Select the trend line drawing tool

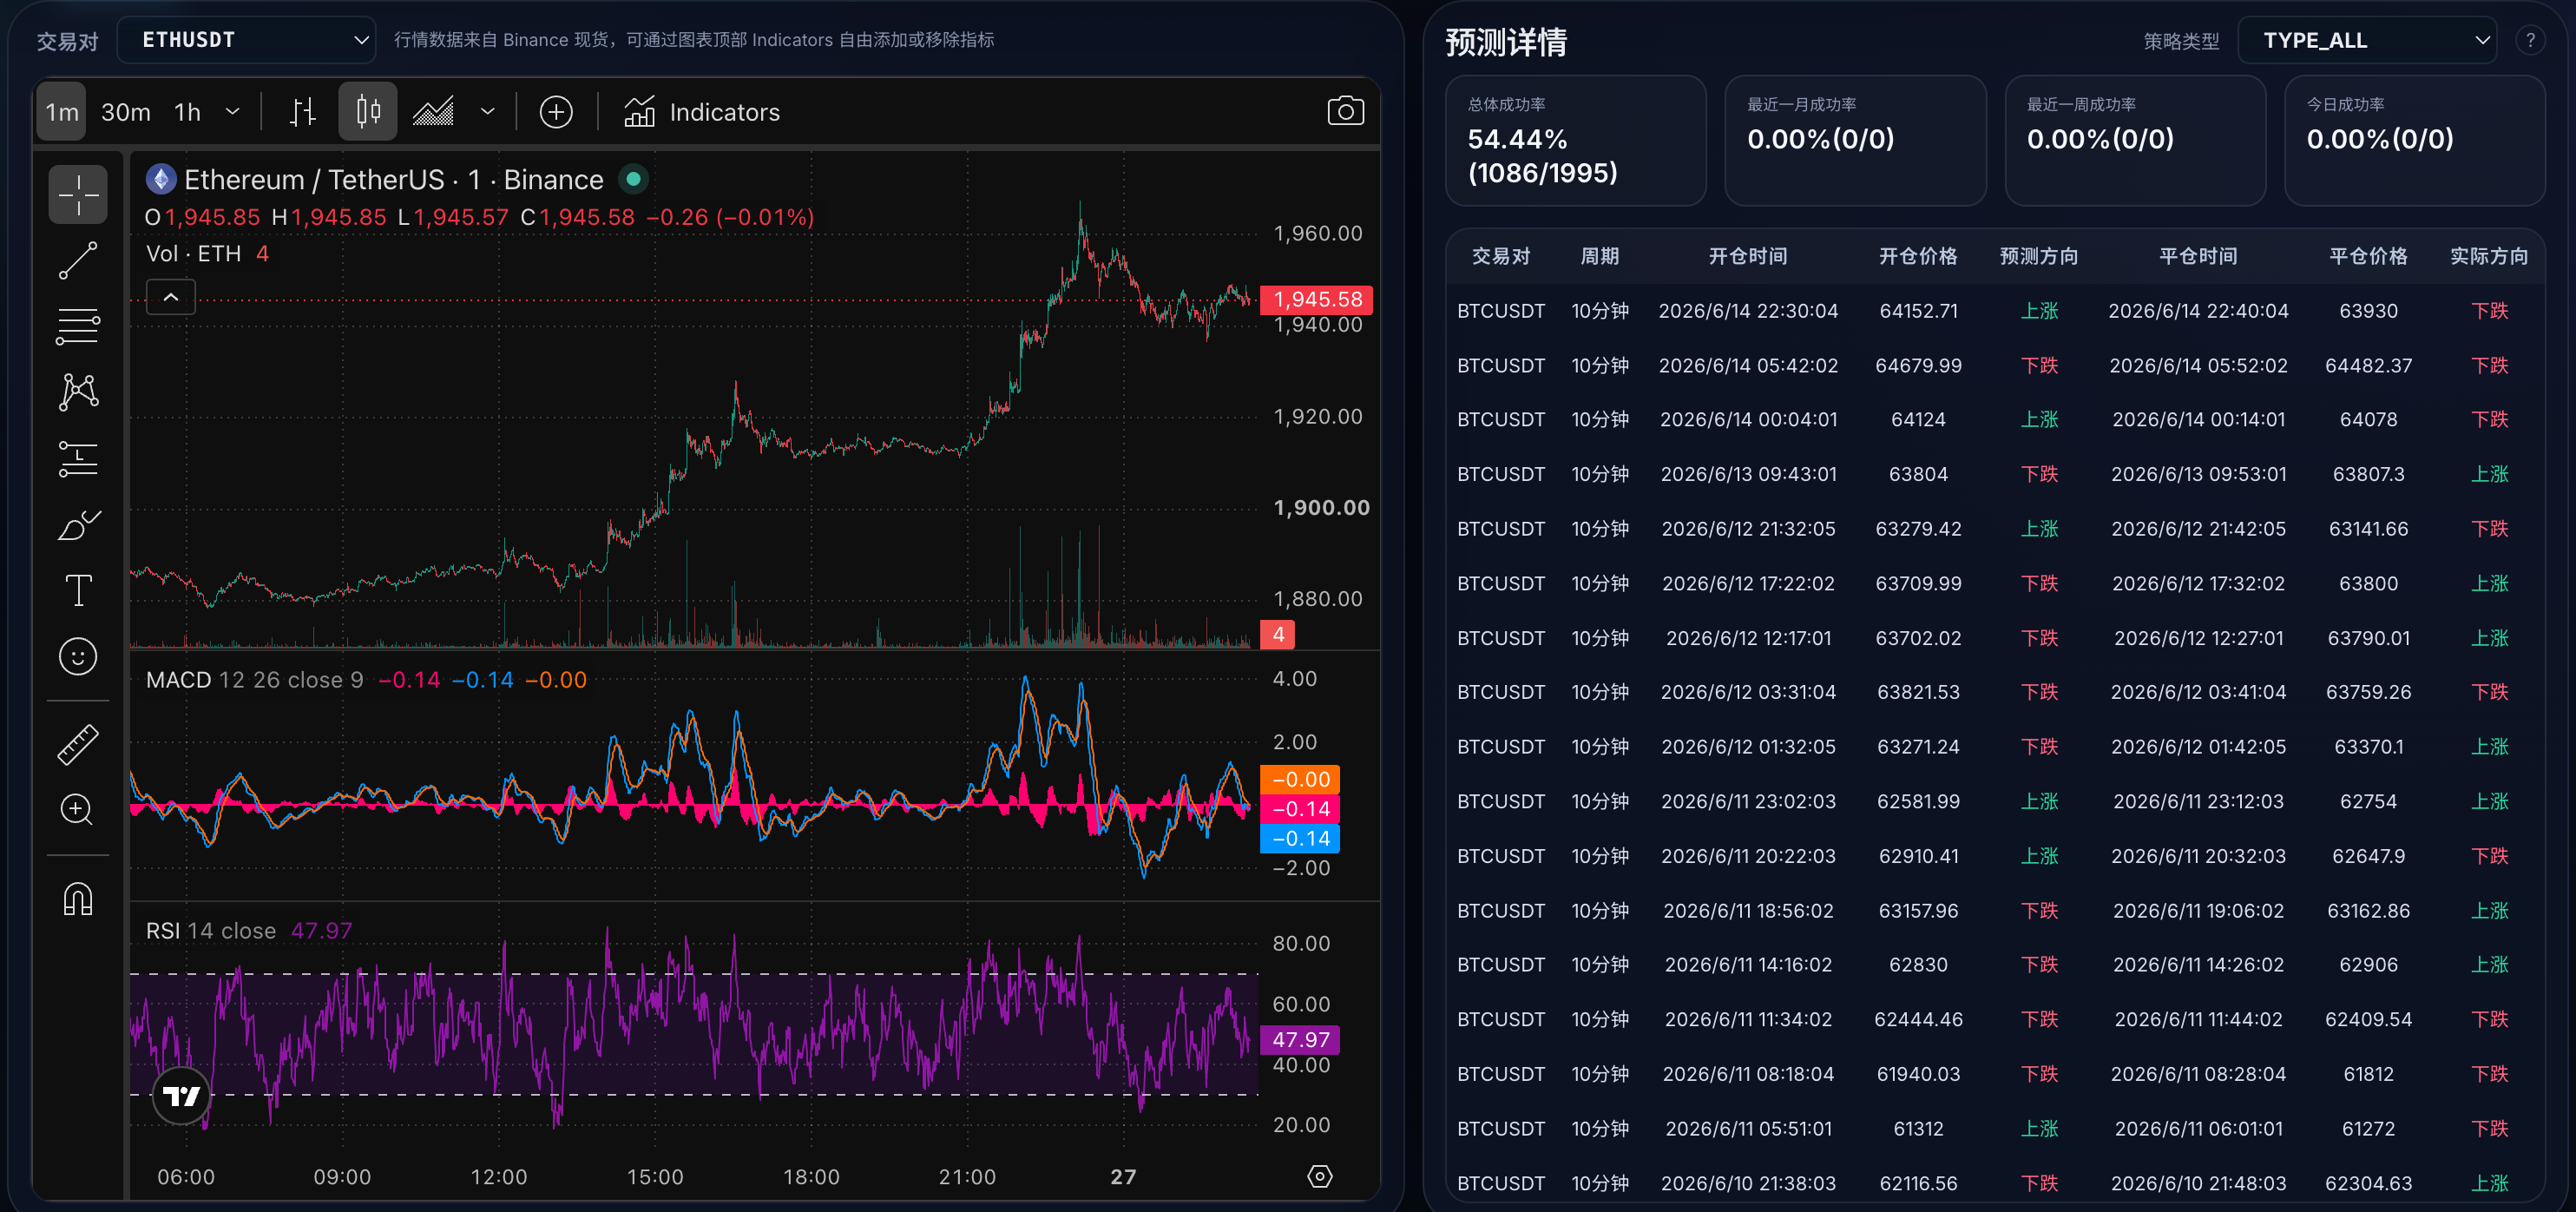point(78,260)
